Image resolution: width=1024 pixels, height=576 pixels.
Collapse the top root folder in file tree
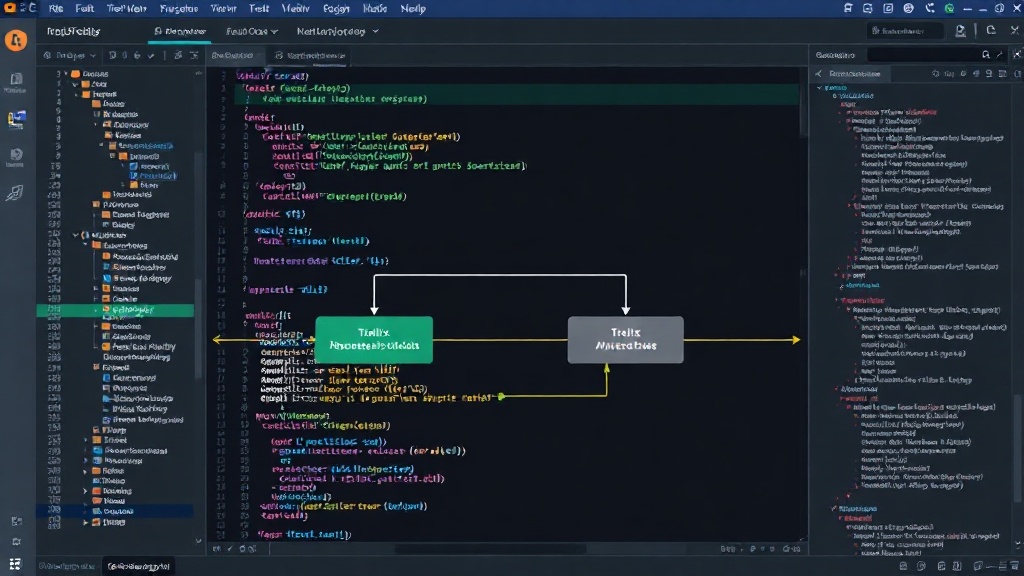tap(66, 74)
